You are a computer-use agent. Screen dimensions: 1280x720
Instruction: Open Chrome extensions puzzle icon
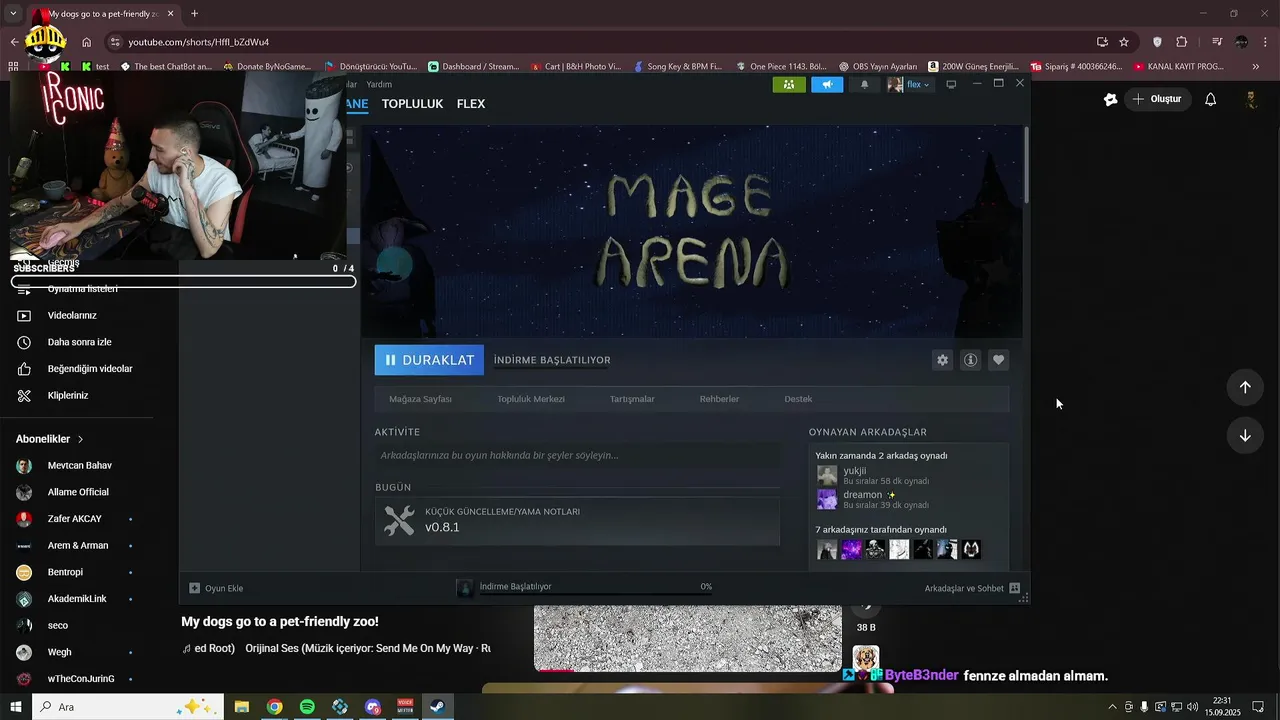1182,42
